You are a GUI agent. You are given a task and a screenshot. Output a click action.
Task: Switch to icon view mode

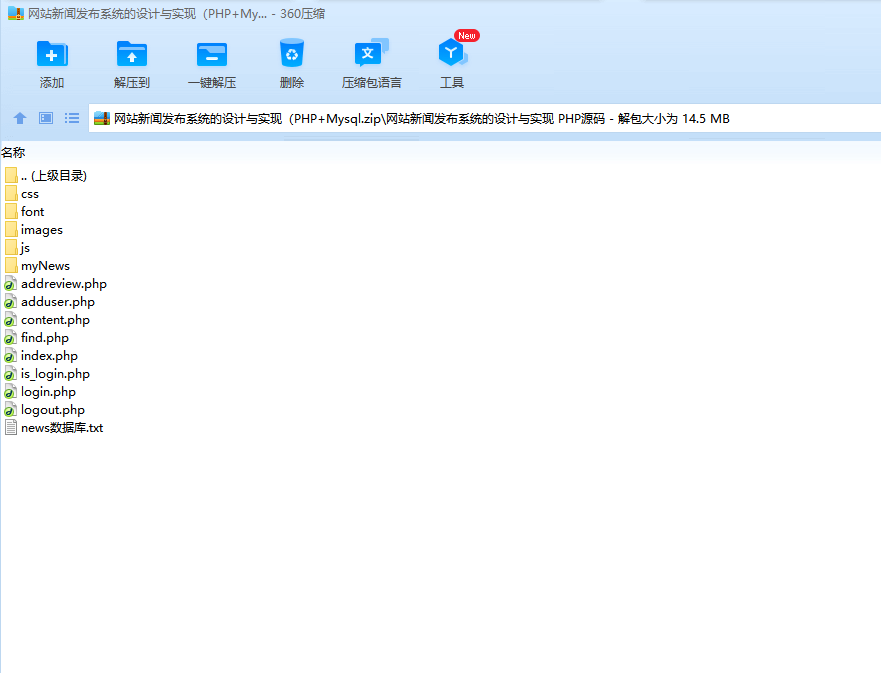(46, 118)
